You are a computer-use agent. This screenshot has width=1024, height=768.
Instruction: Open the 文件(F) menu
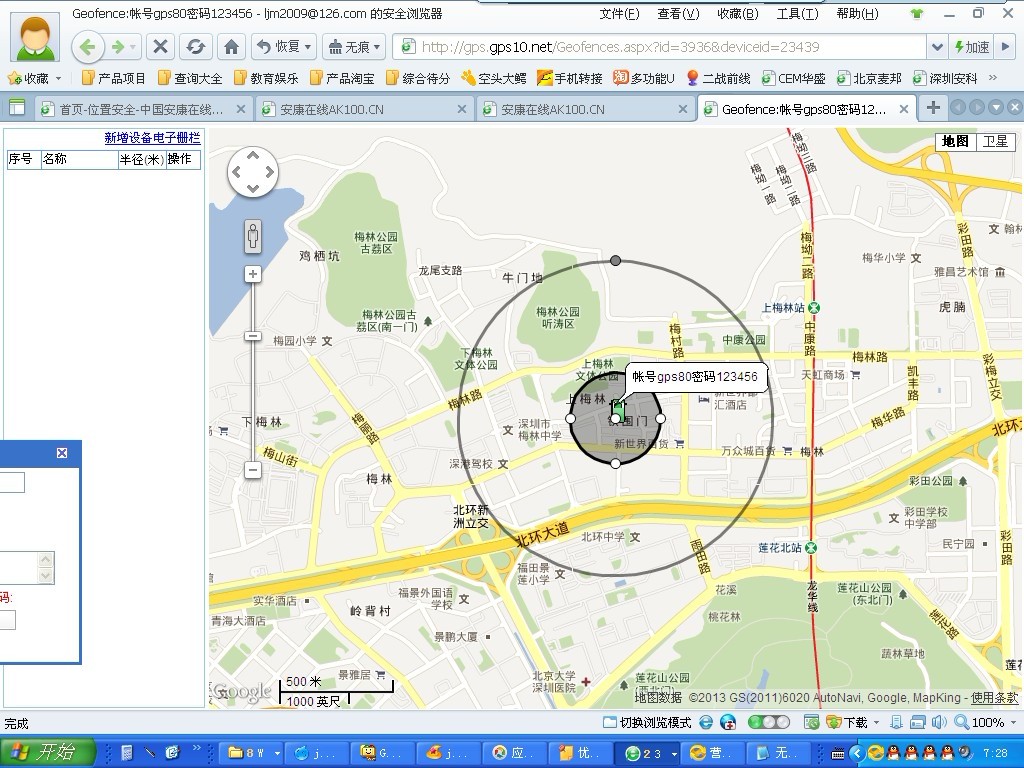point(619,14)
